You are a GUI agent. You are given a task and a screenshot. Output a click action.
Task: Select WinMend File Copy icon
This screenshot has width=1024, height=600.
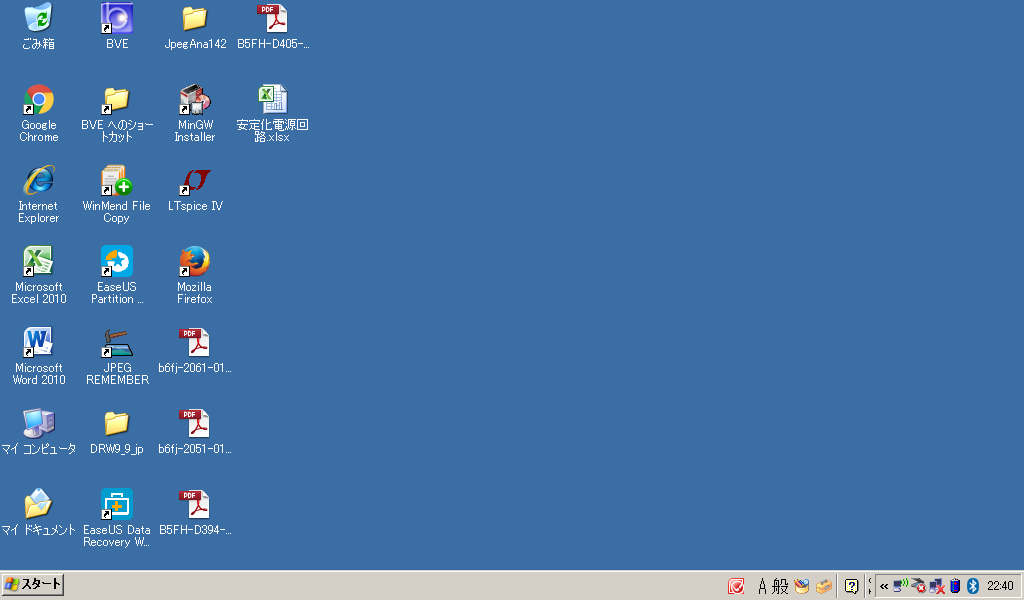117,181
